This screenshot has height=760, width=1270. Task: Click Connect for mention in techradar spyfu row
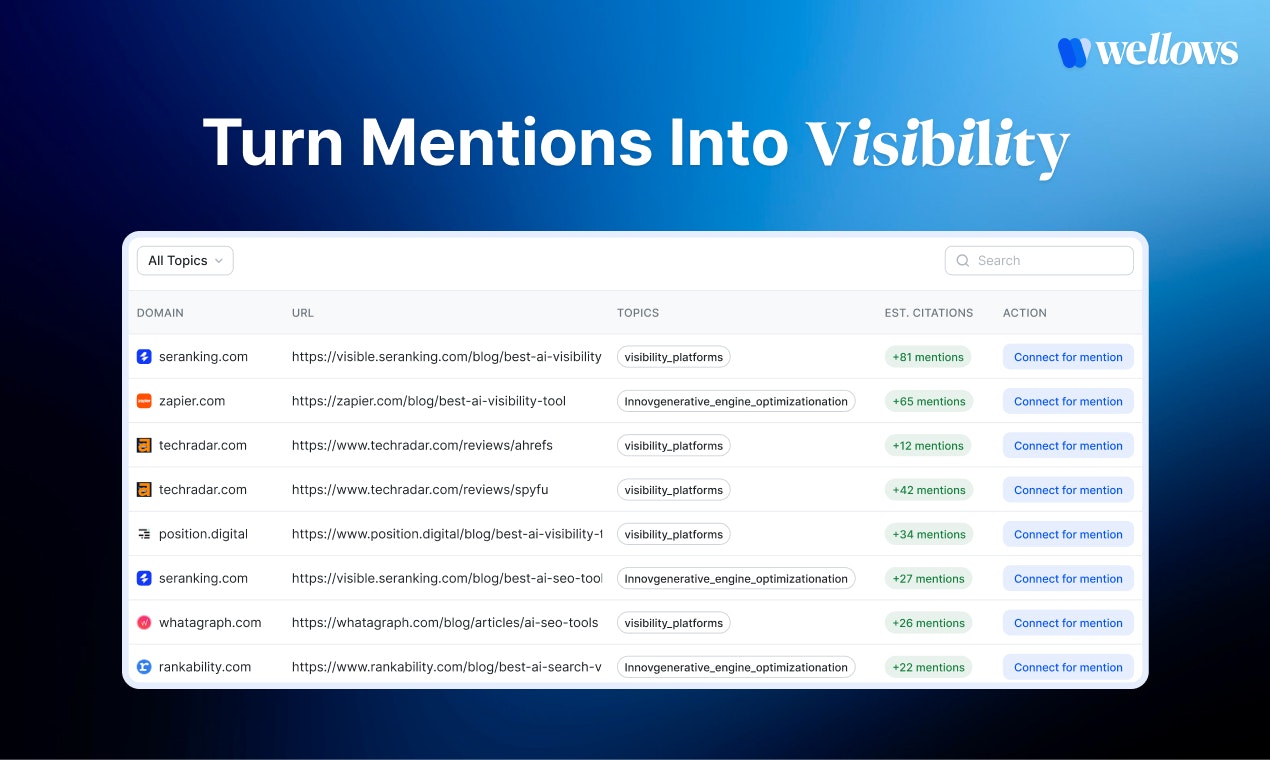[1068, 490]
